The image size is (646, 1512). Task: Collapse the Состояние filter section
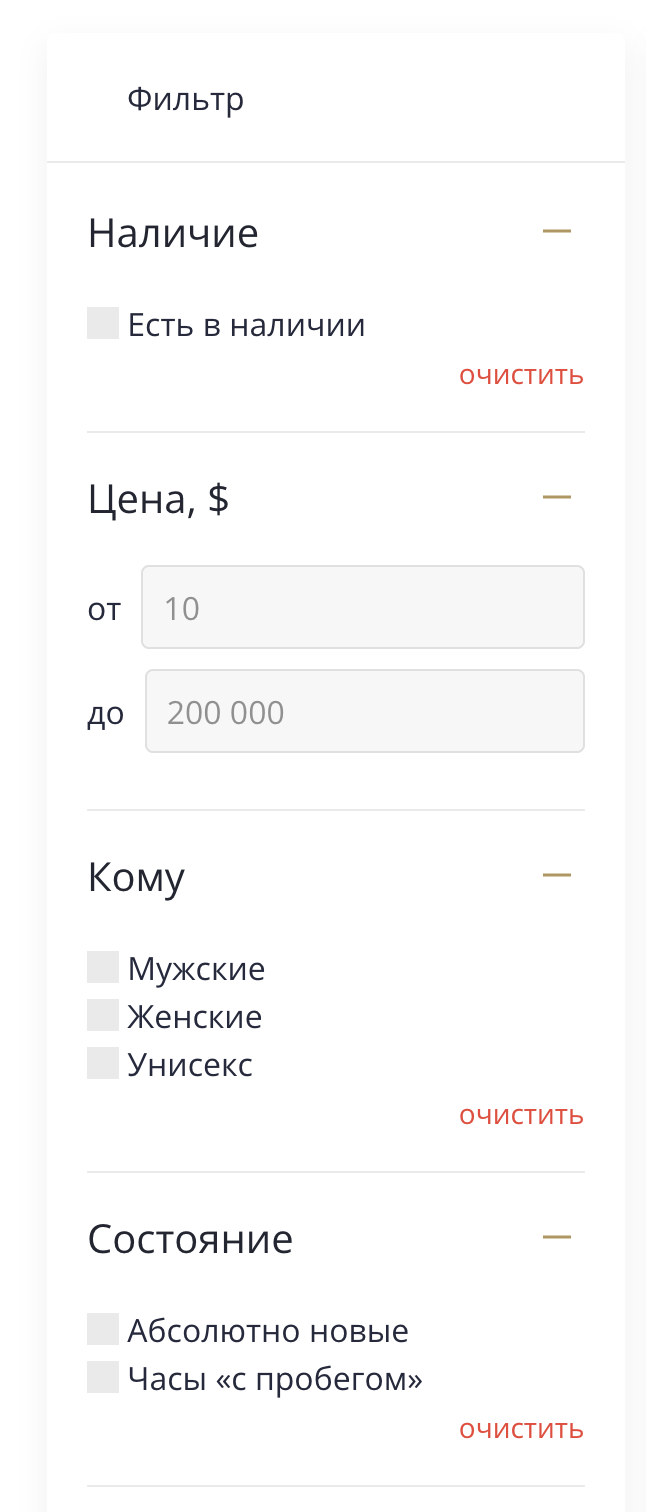click(x=557, y=1238)
